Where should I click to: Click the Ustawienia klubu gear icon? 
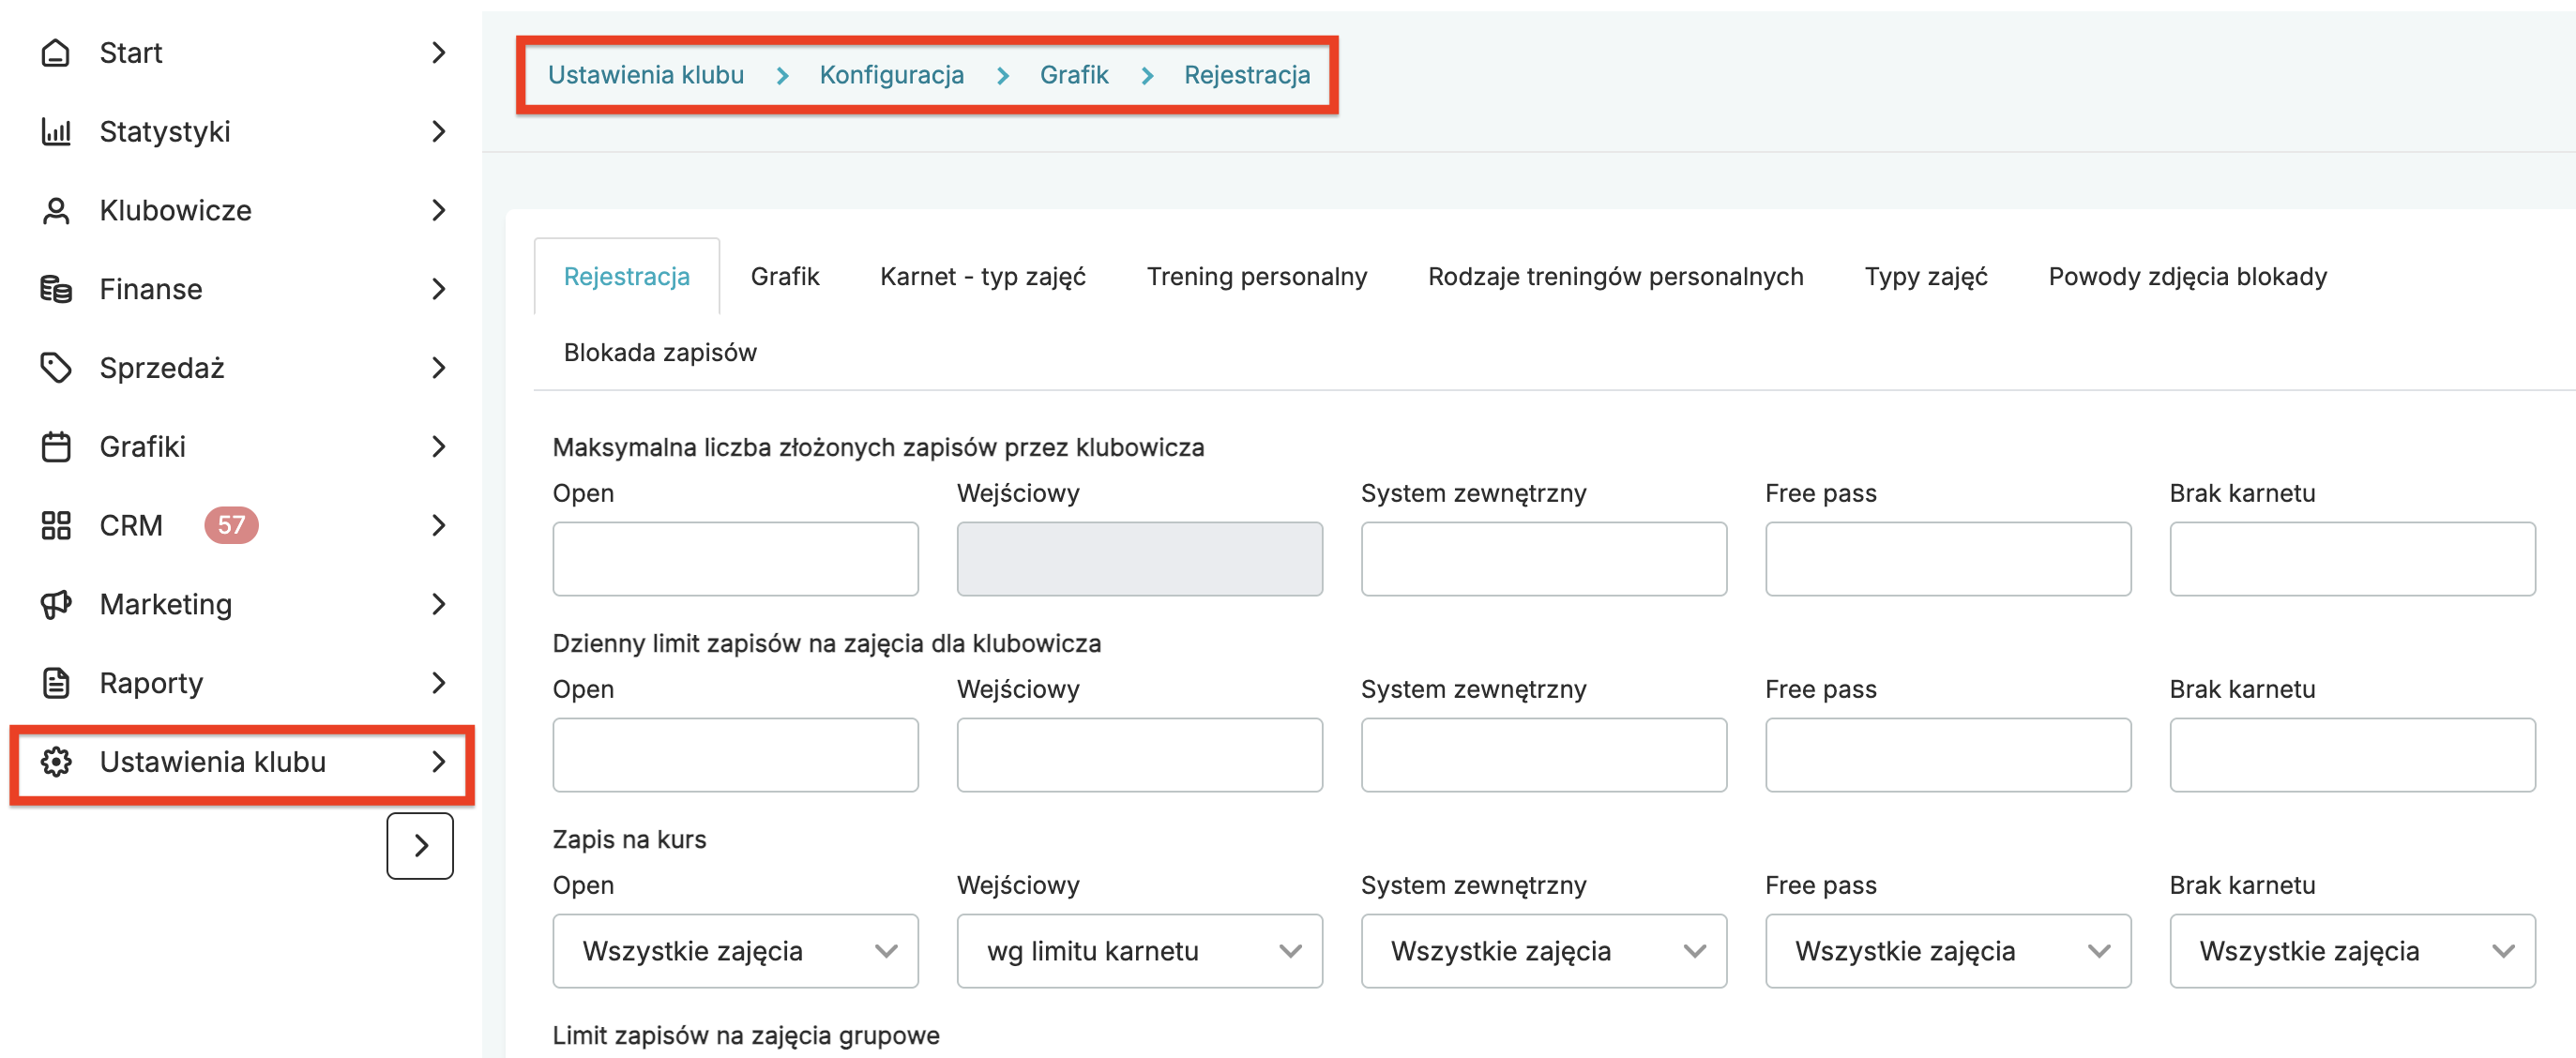click(56, 762)
